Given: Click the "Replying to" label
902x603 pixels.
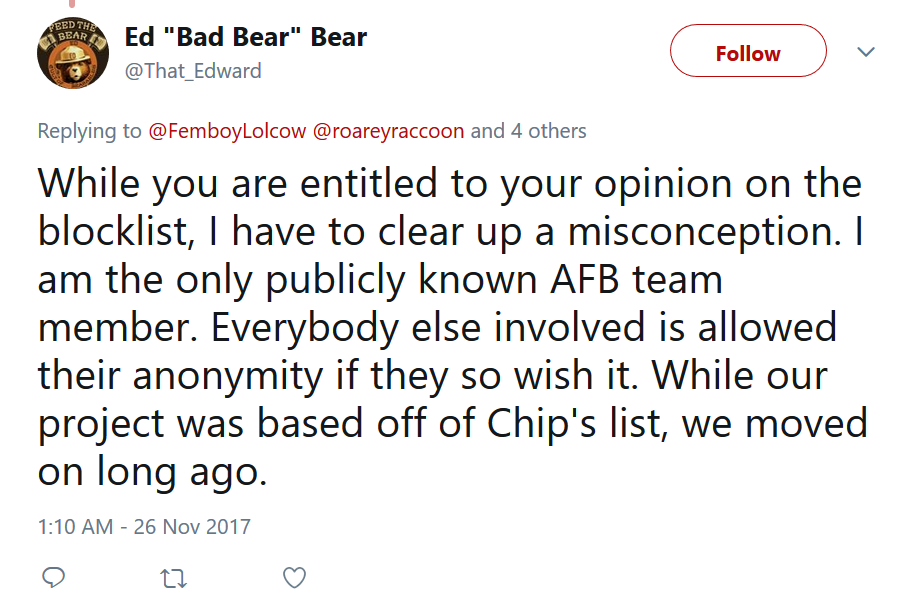Looking at the screenshot, I should coord(89,131).
